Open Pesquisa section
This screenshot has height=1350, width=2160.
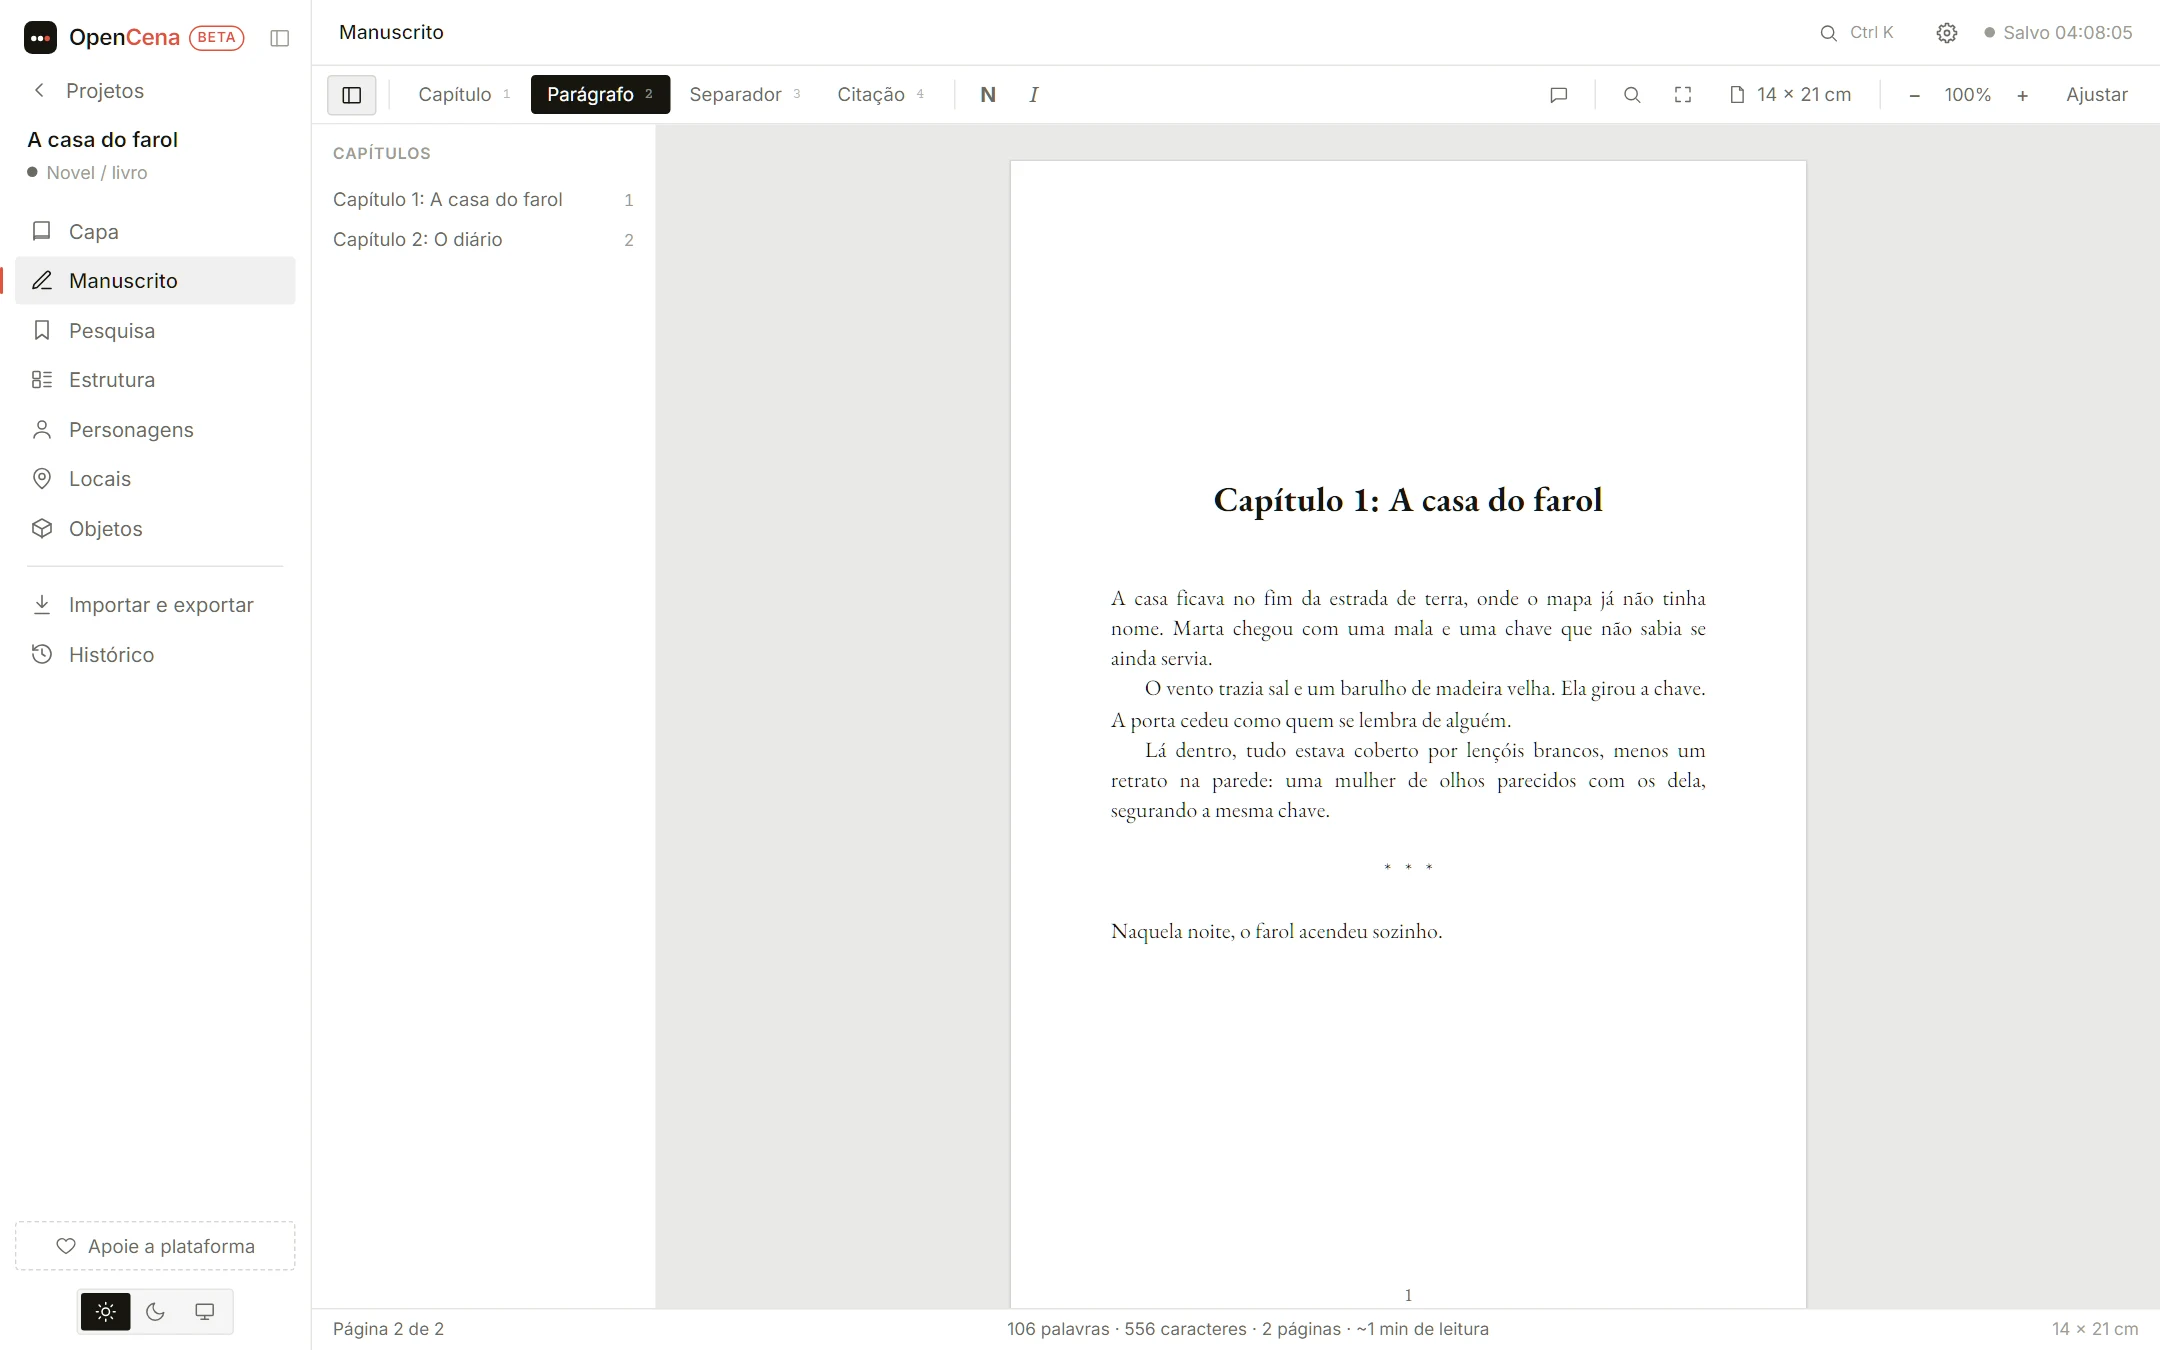[155, 331]
